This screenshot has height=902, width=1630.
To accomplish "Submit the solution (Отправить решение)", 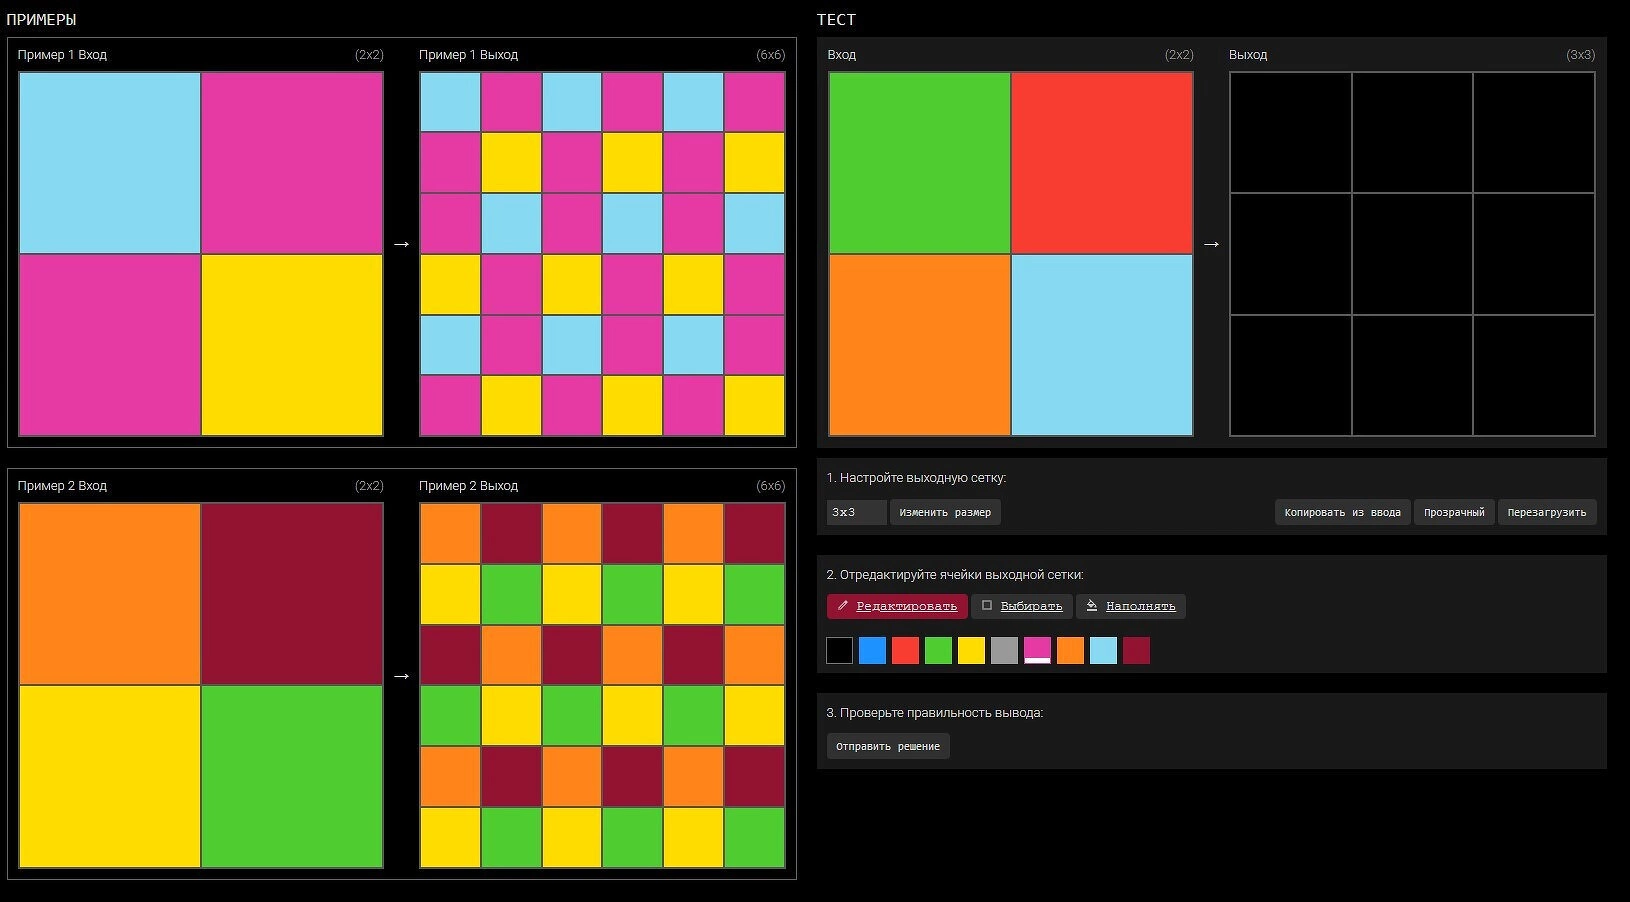I will 887,746.
